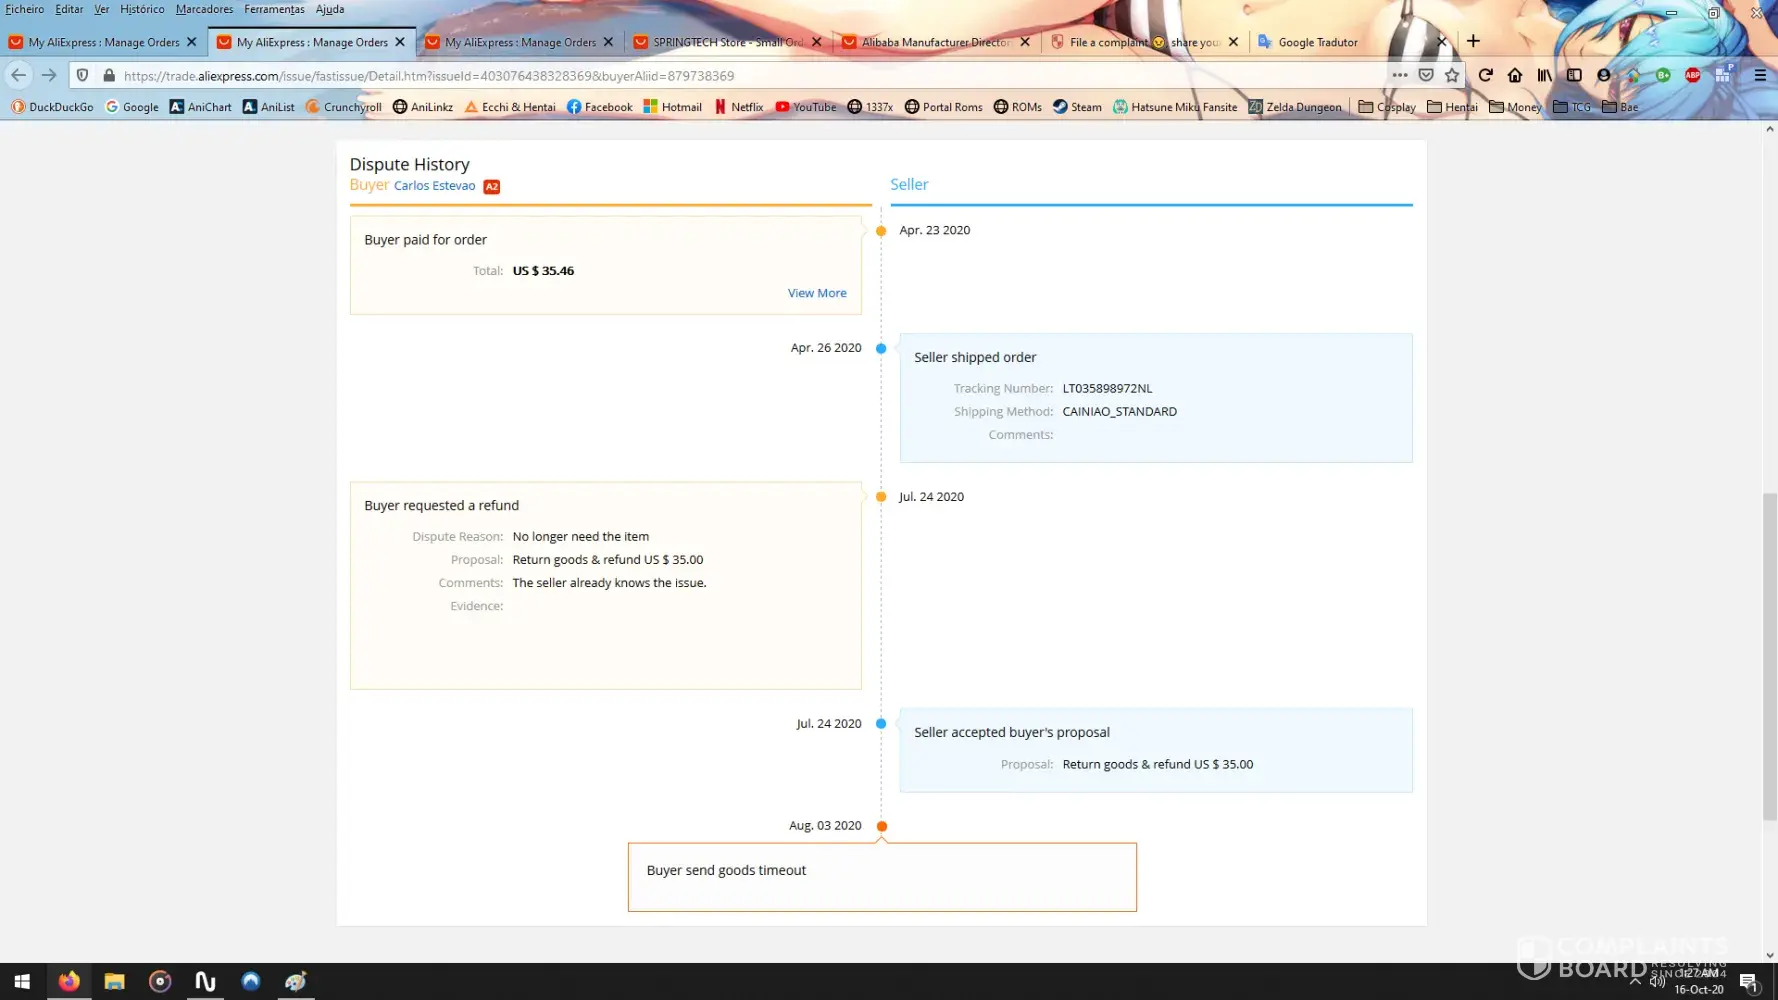The width and height of the screenshot is (1778, 1000).
Task: Select the Apr. 26 2020 timeline marker
Action: tap(881, 348)
